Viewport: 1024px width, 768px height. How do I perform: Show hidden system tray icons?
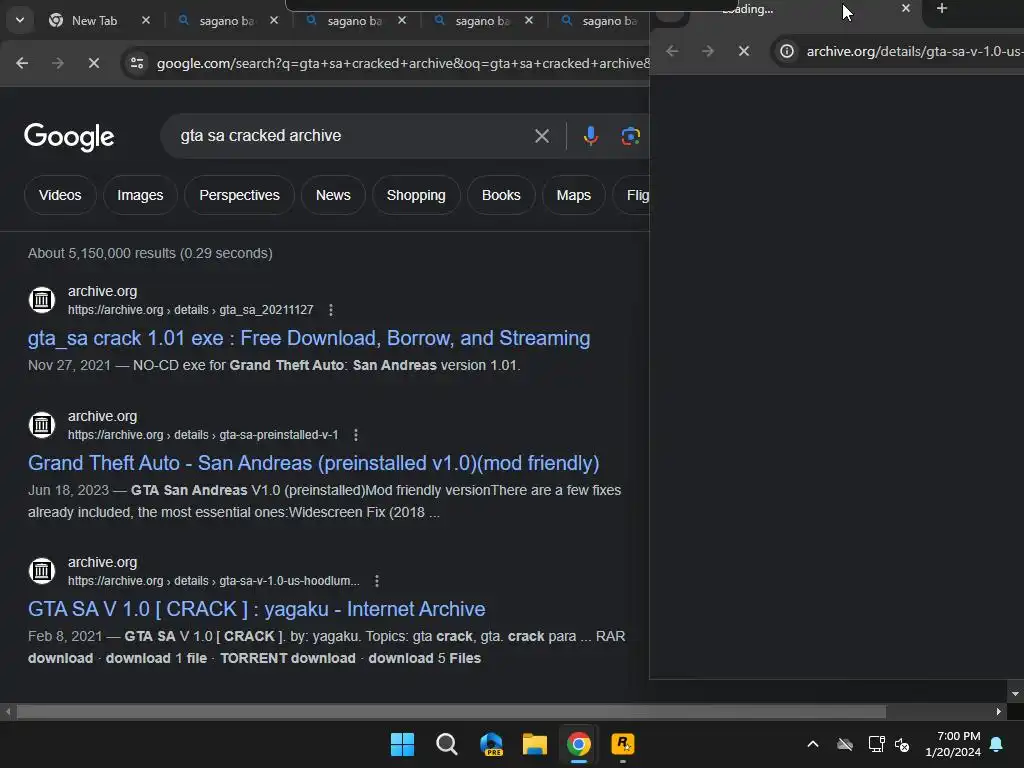[813, 744]
